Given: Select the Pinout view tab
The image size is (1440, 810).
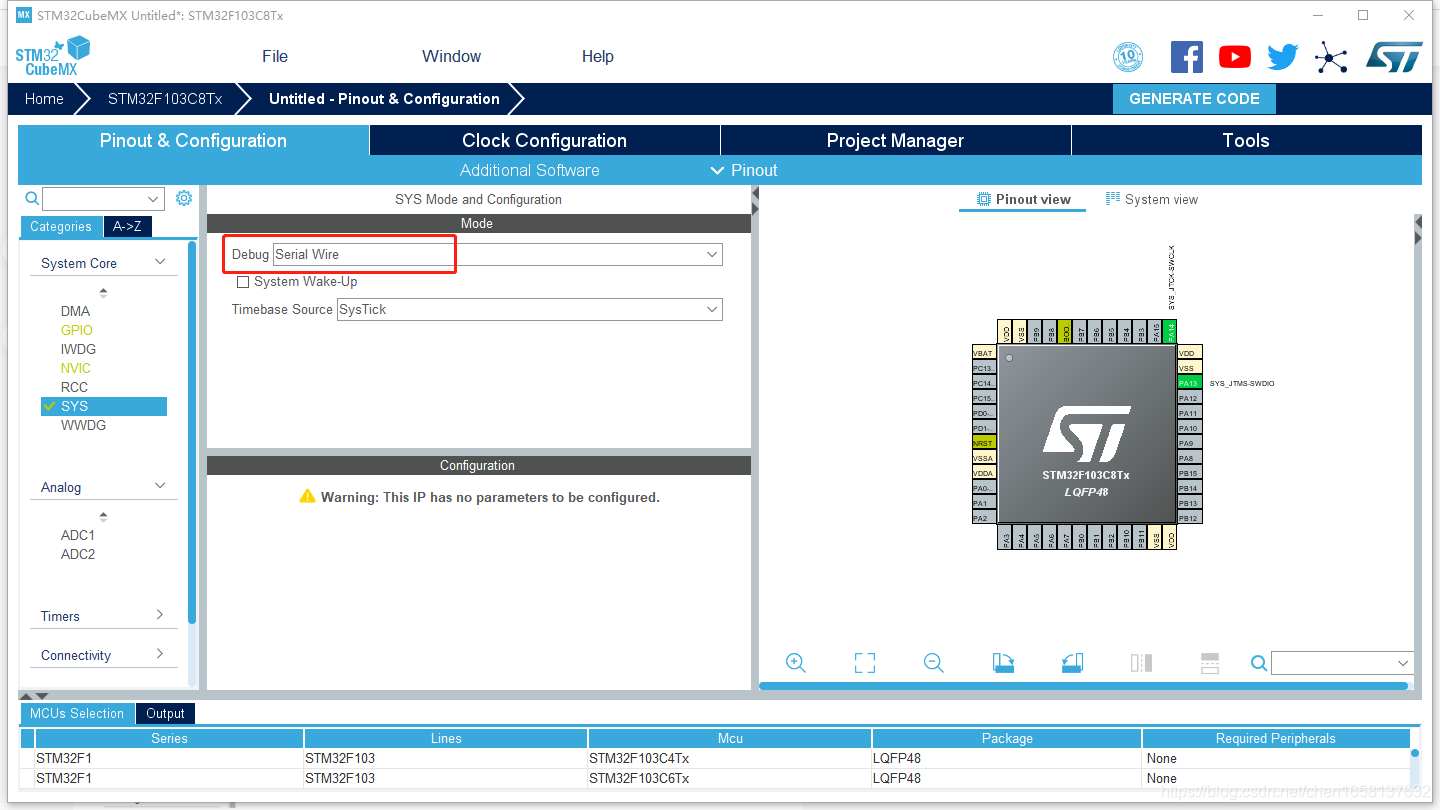Looking at the screenshot, I should pos(1024,200).
